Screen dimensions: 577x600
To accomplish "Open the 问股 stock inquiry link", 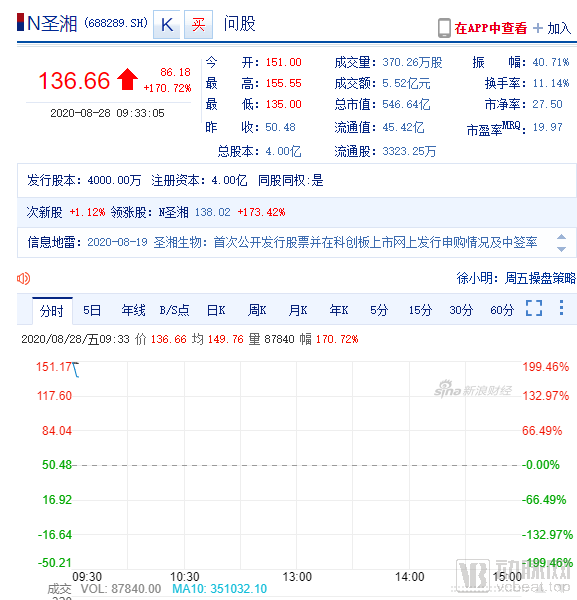I will click(240, 24).
